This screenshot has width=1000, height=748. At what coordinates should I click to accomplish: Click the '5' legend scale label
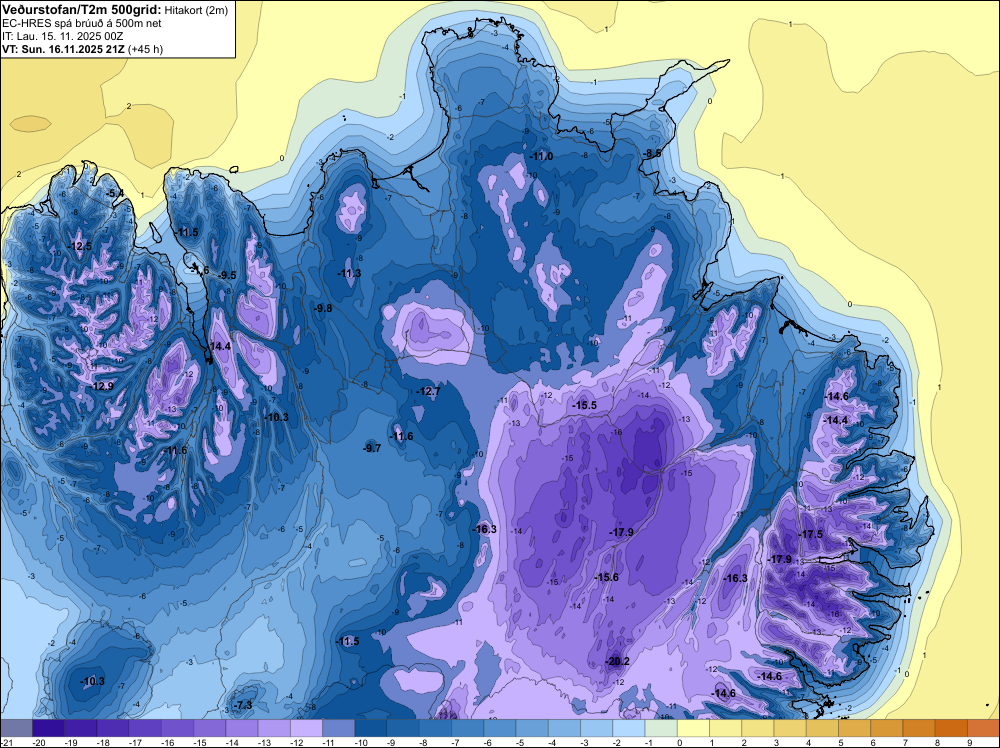tap(841, 742)
